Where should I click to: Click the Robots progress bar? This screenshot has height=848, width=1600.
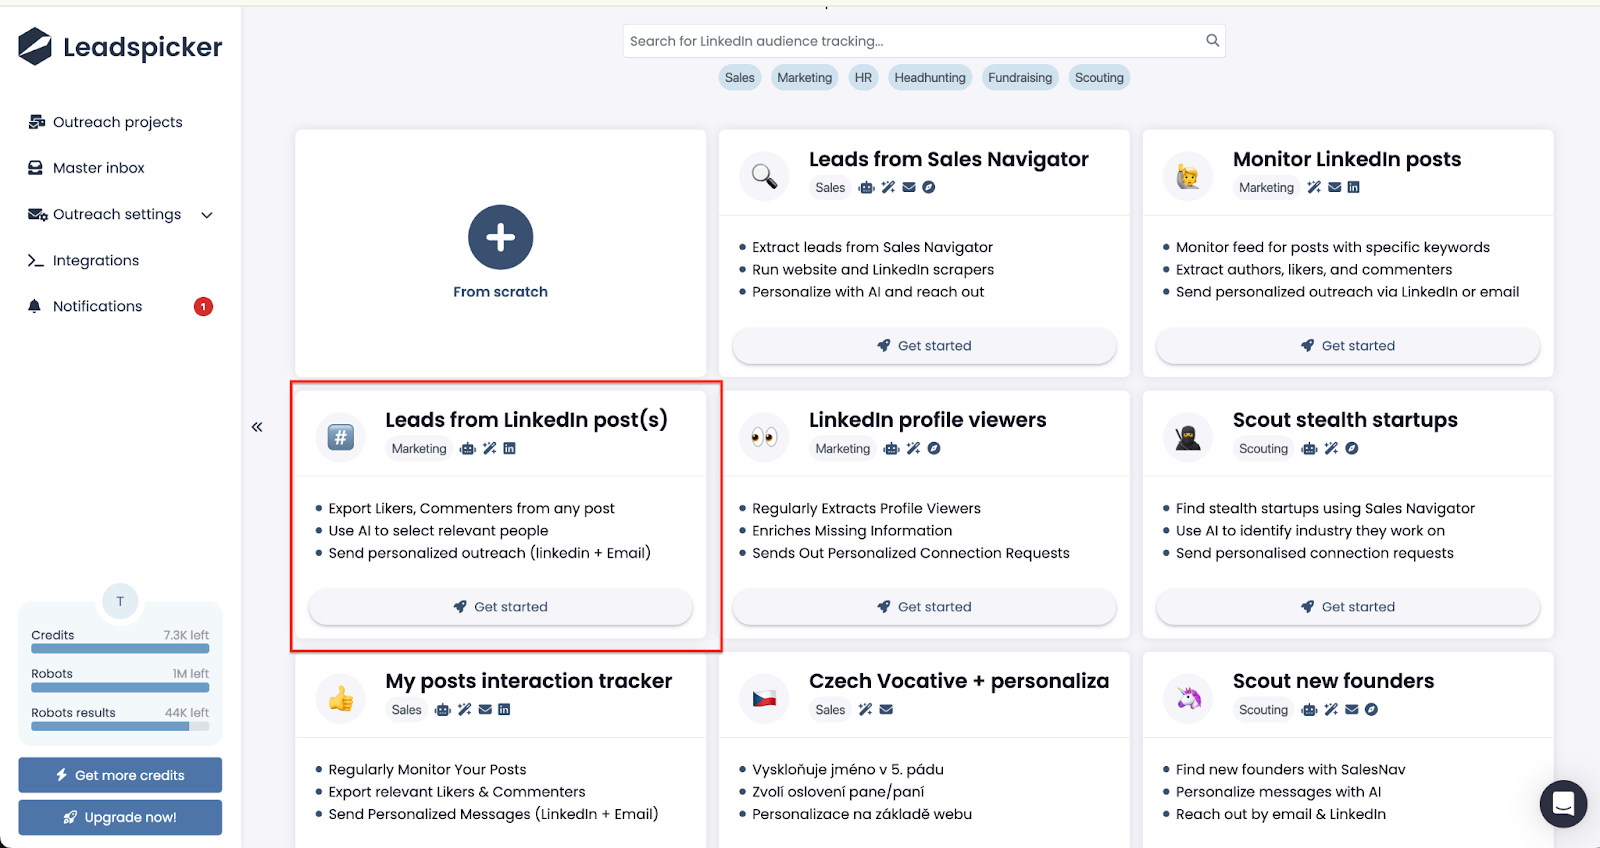[x=120, y=688]
